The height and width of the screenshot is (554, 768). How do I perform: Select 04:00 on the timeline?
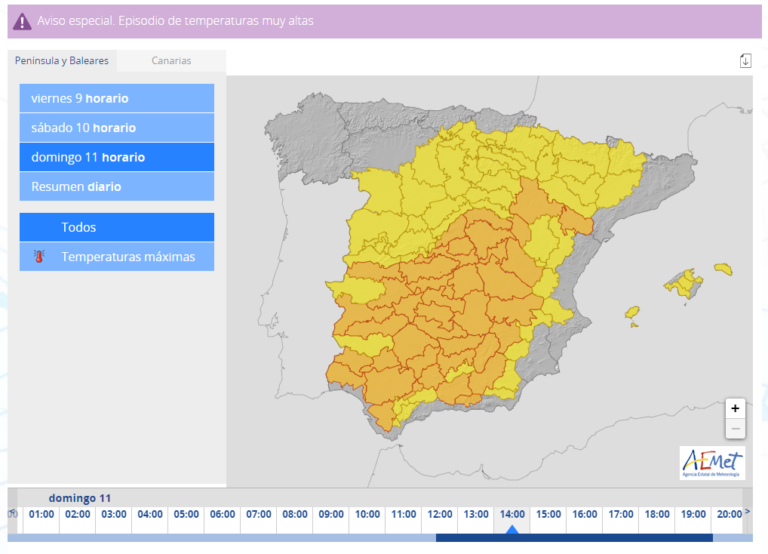[x=150, y=514]
